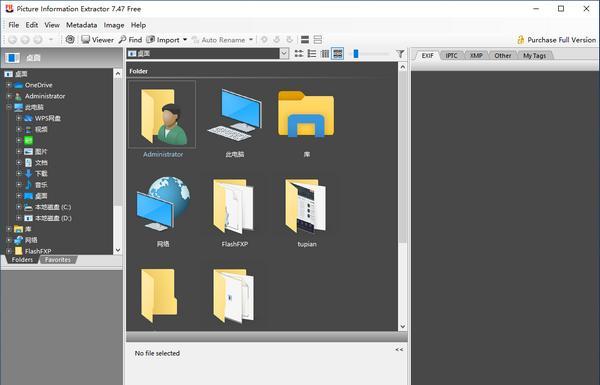Click the camera settings icon in toolbar
The height and width of the screenshot is (385, 600).
(70, 39)
